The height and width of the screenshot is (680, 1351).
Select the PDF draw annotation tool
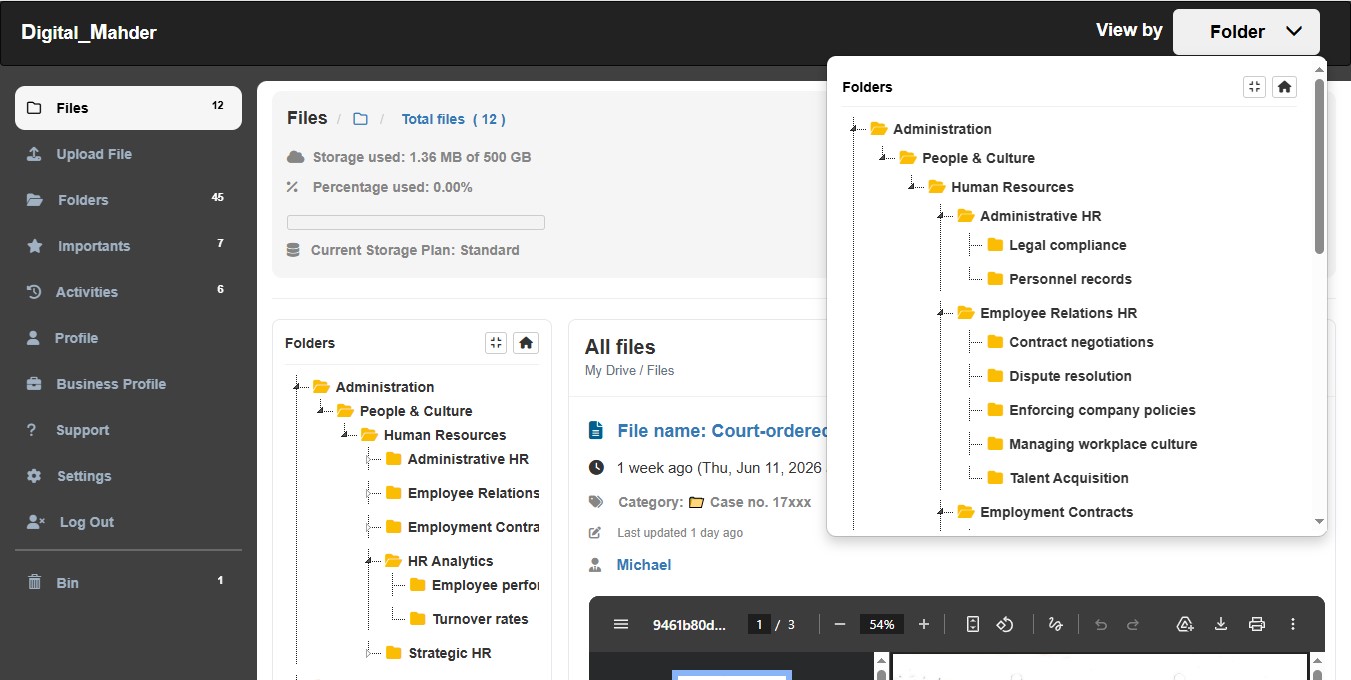click(1055, 624)
